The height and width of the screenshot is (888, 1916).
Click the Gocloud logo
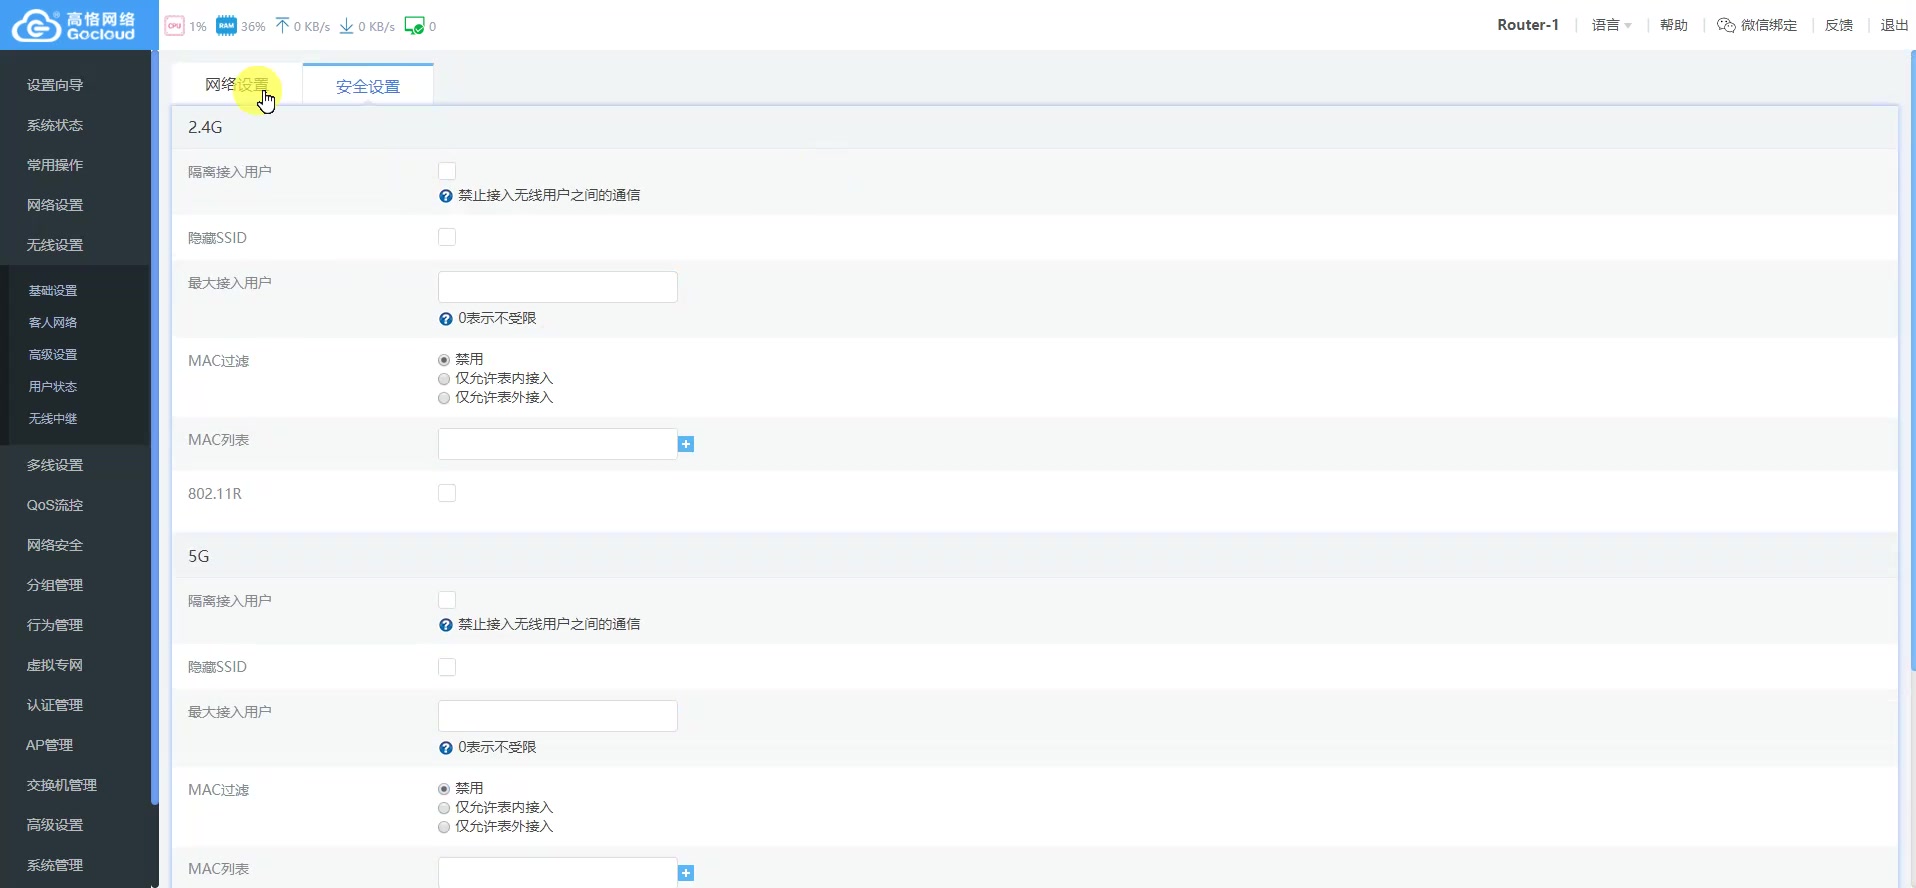coord(73,25)
